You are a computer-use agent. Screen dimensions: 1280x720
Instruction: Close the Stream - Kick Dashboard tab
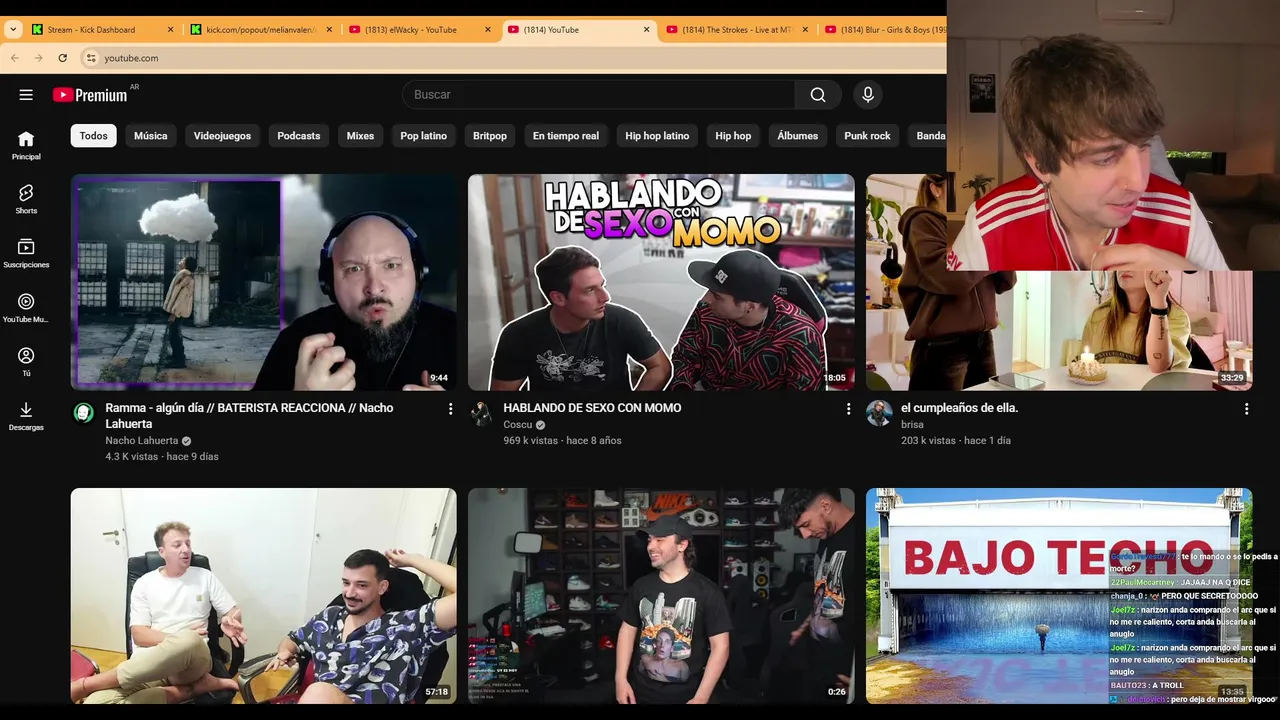170,30
